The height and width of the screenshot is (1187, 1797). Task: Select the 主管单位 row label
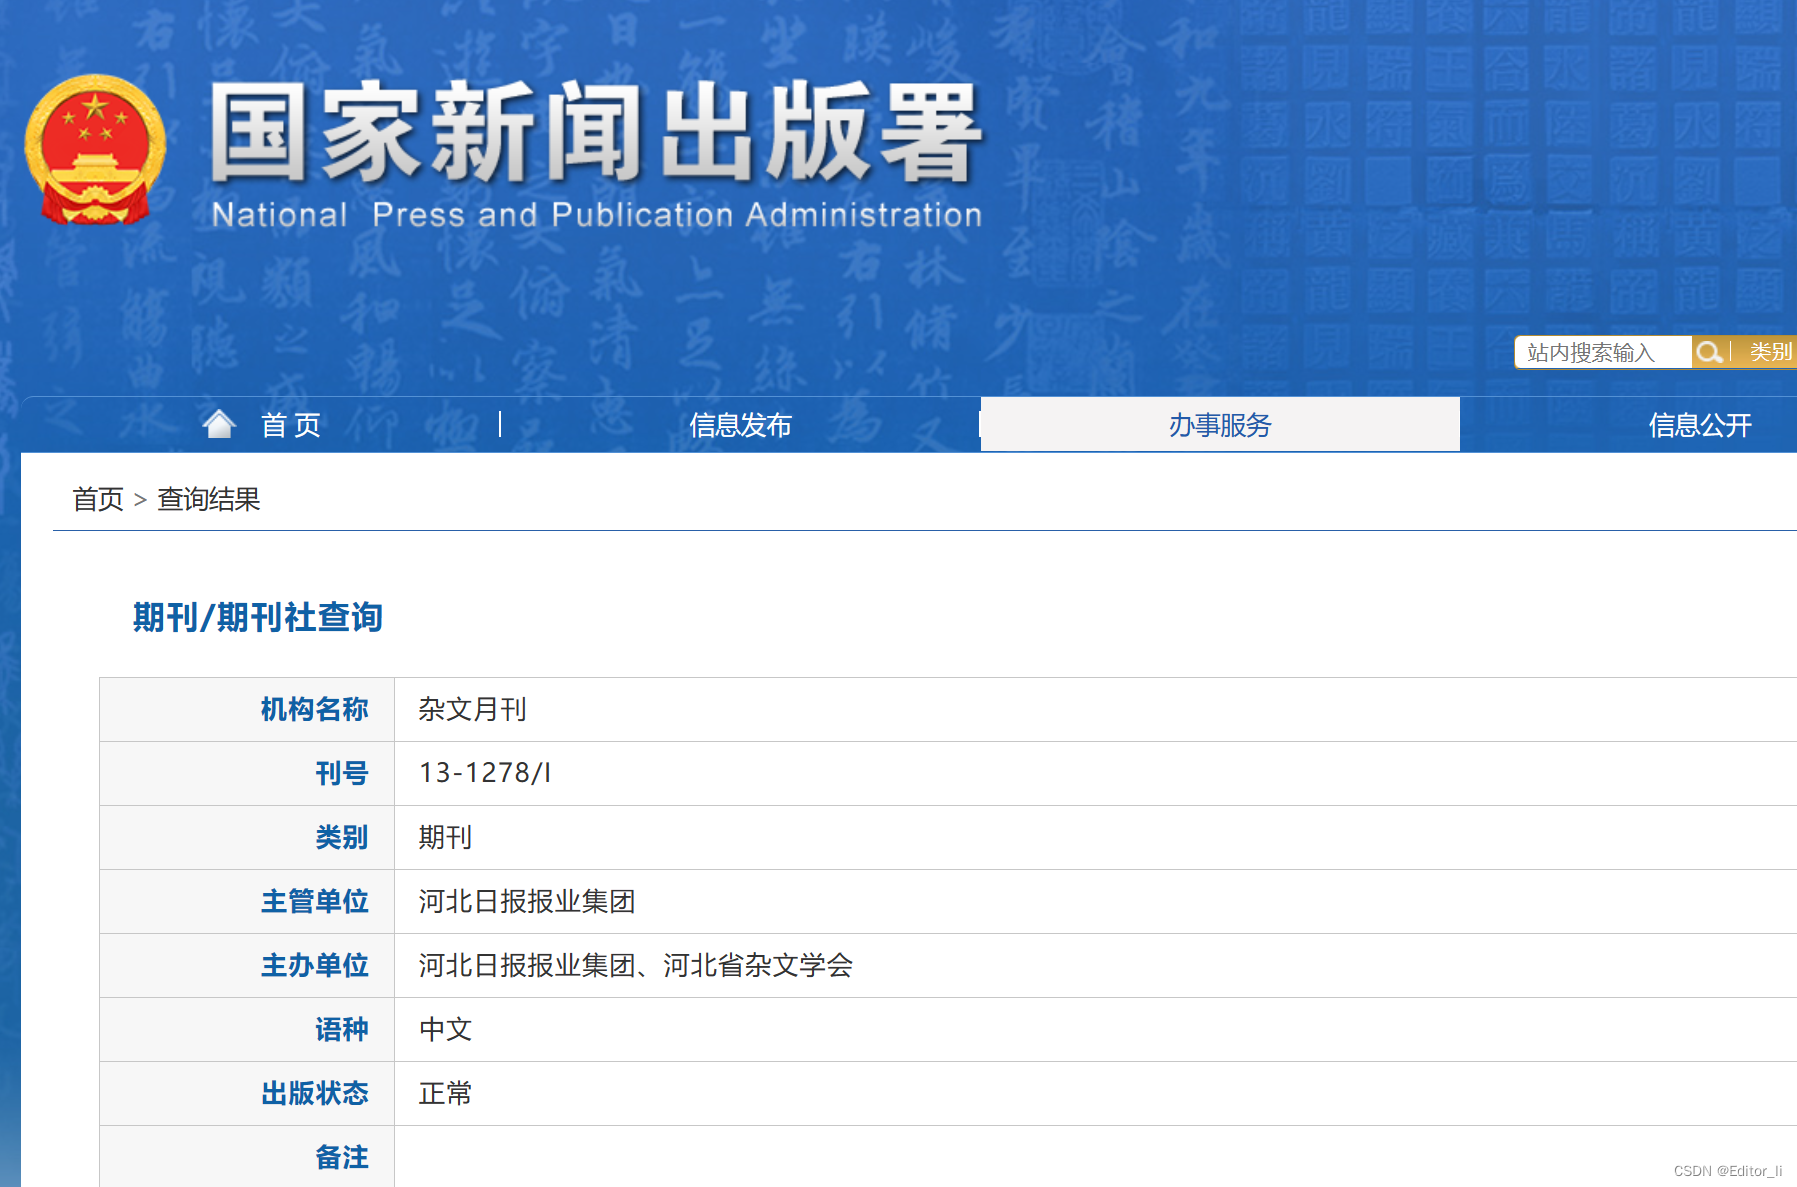click(314, 901)
